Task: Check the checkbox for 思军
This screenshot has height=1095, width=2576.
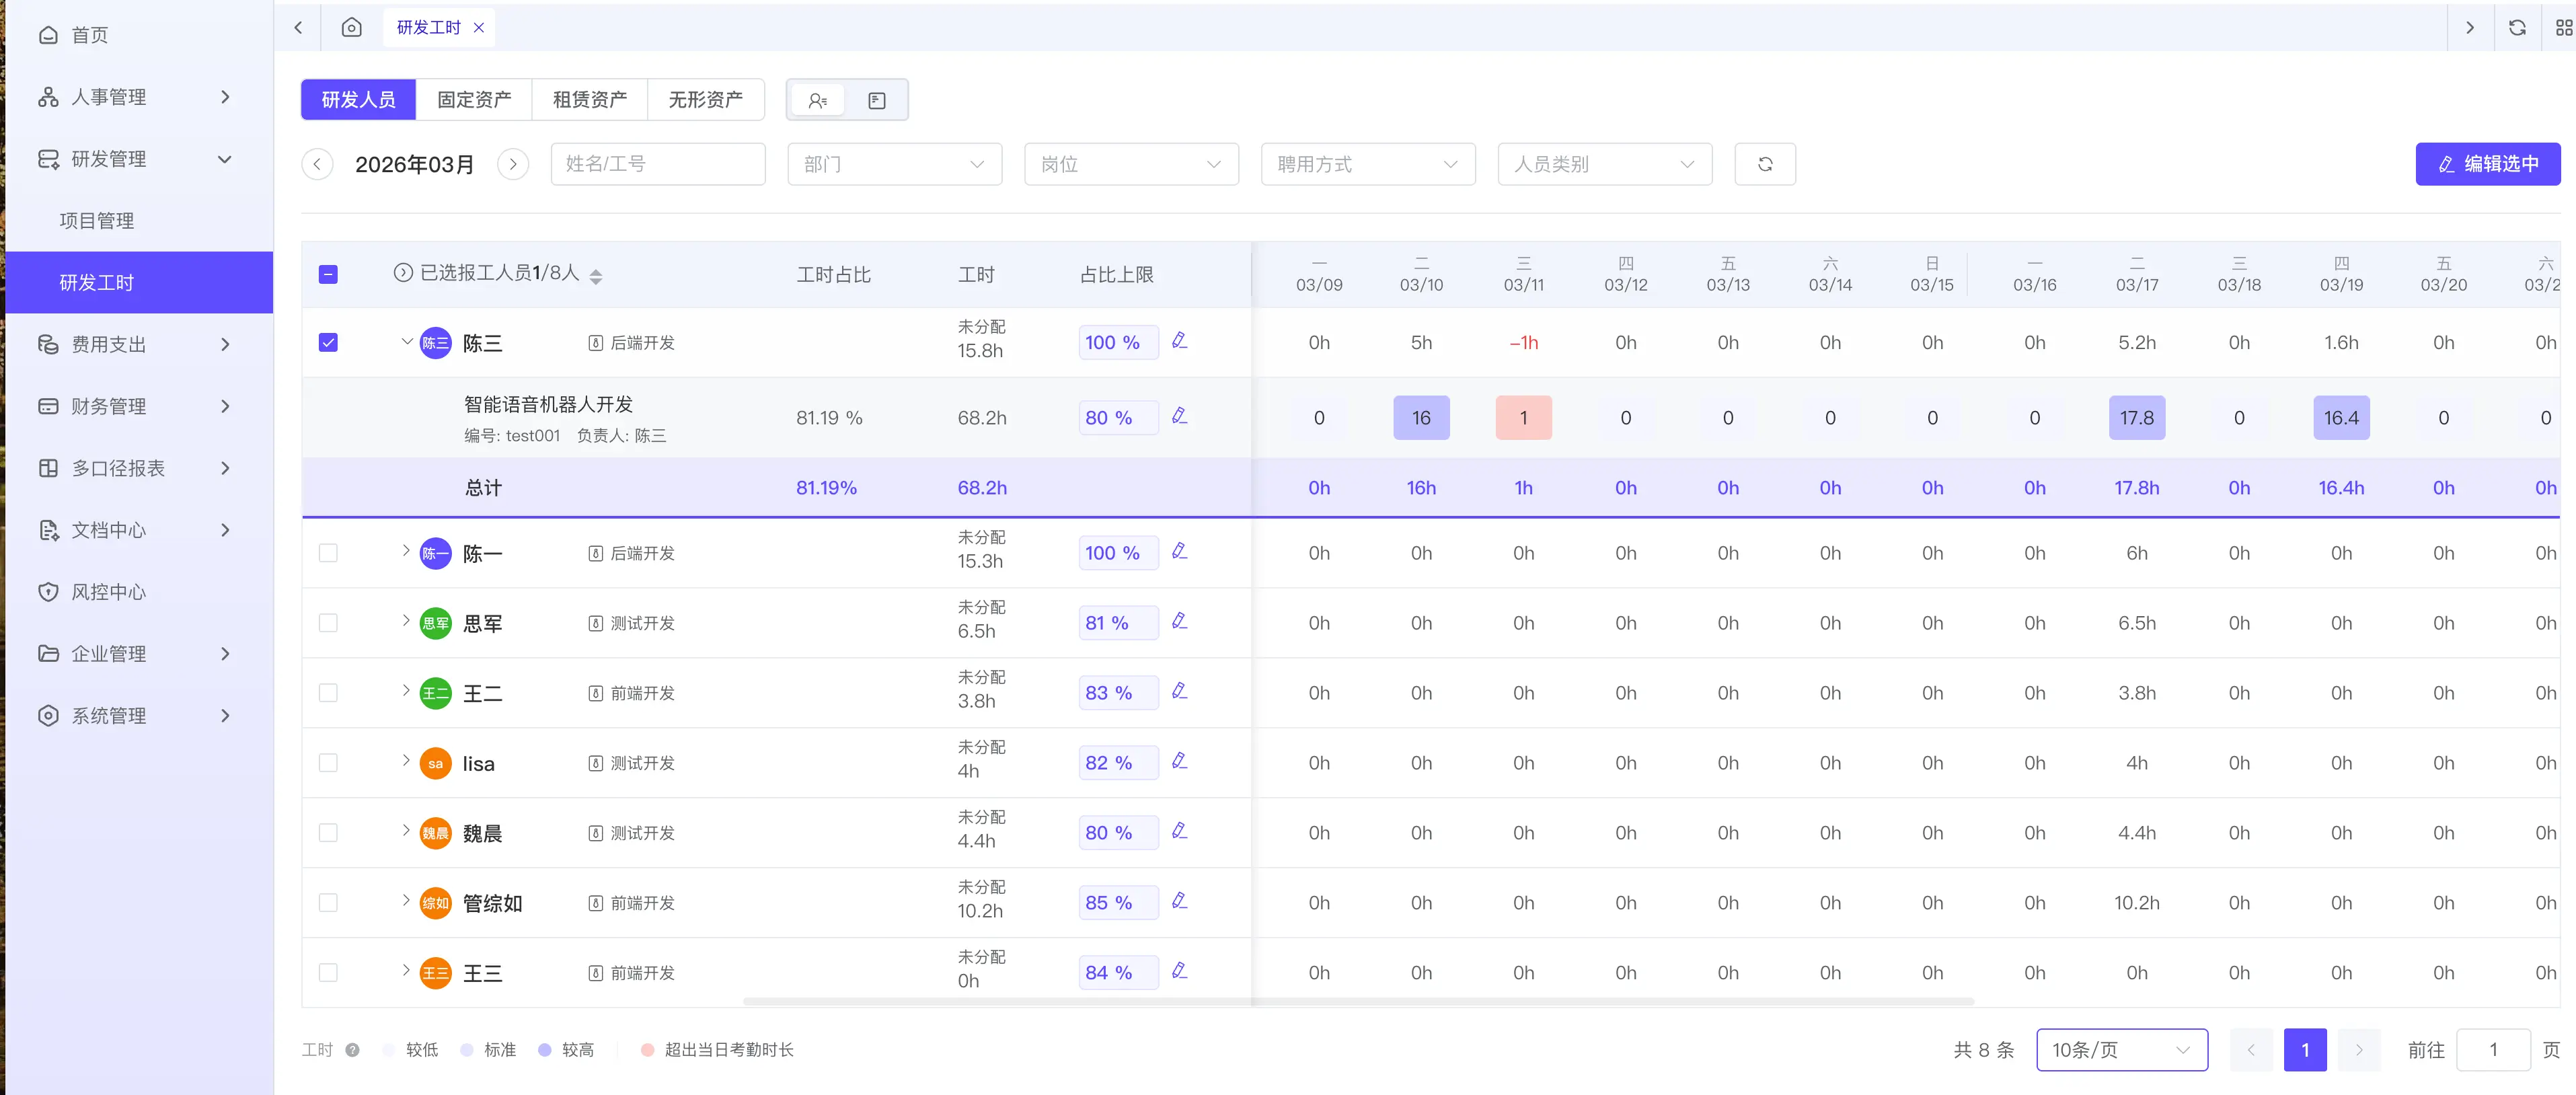Action: click(328, 622)
